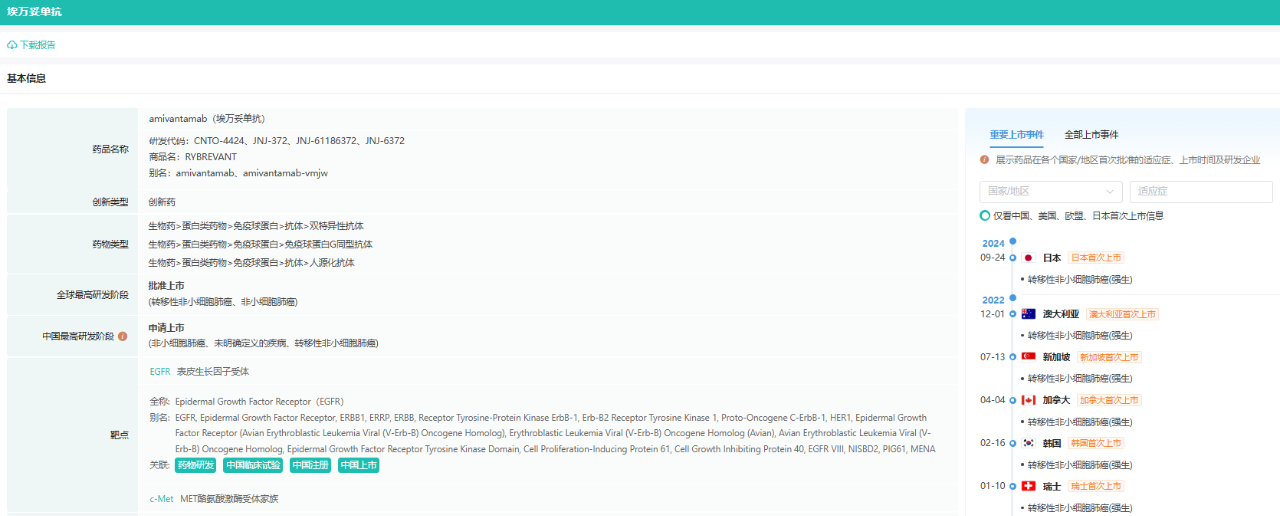
Task: Toggle 仅看中国、美国、欧盟、日本首次上市信息 option
Action: [x=985, y=216]
